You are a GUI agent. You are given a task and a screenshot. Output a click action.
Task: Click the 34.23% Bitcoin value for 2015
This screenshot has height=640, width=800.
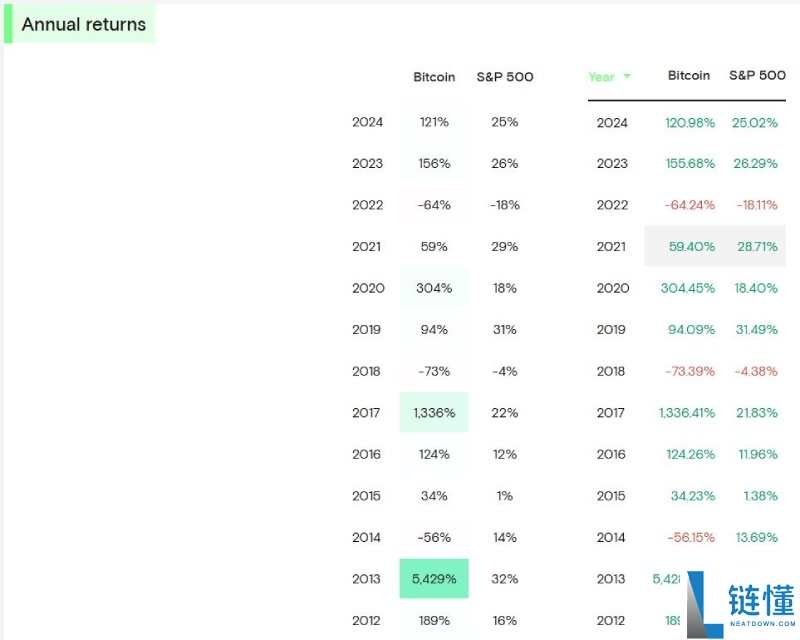(x=690, y=496)
